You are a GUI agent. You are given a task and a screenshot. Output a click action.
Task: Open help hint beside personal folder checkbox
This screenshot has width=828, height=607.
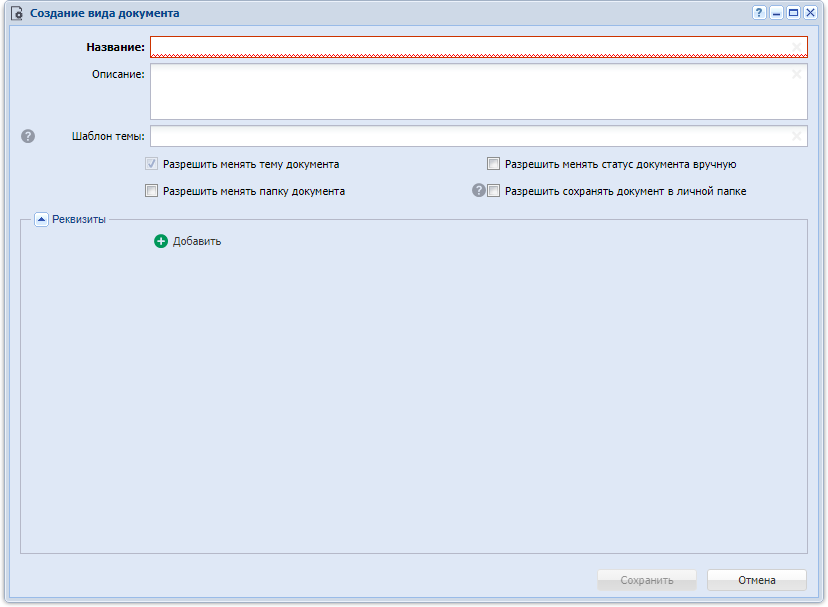(478, 190)
